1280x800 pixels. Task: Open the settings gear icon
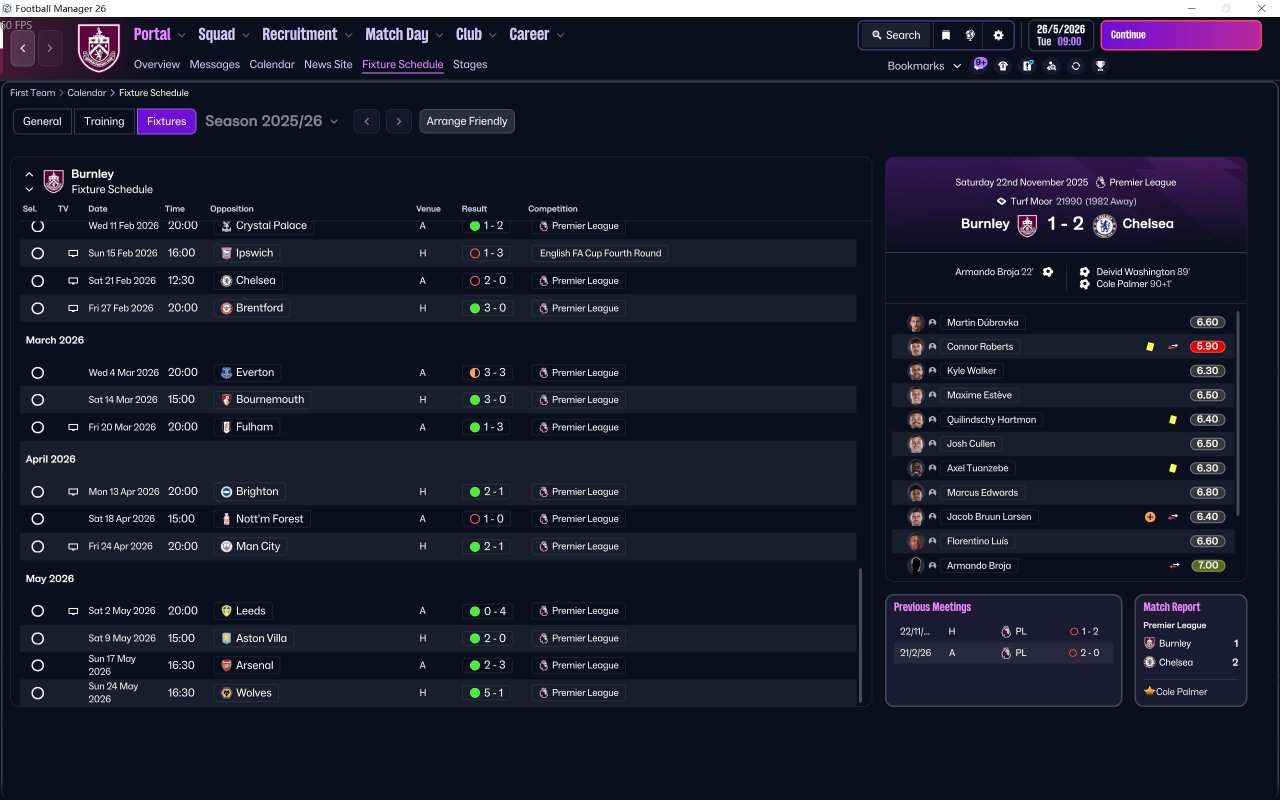tap(998, 35)
